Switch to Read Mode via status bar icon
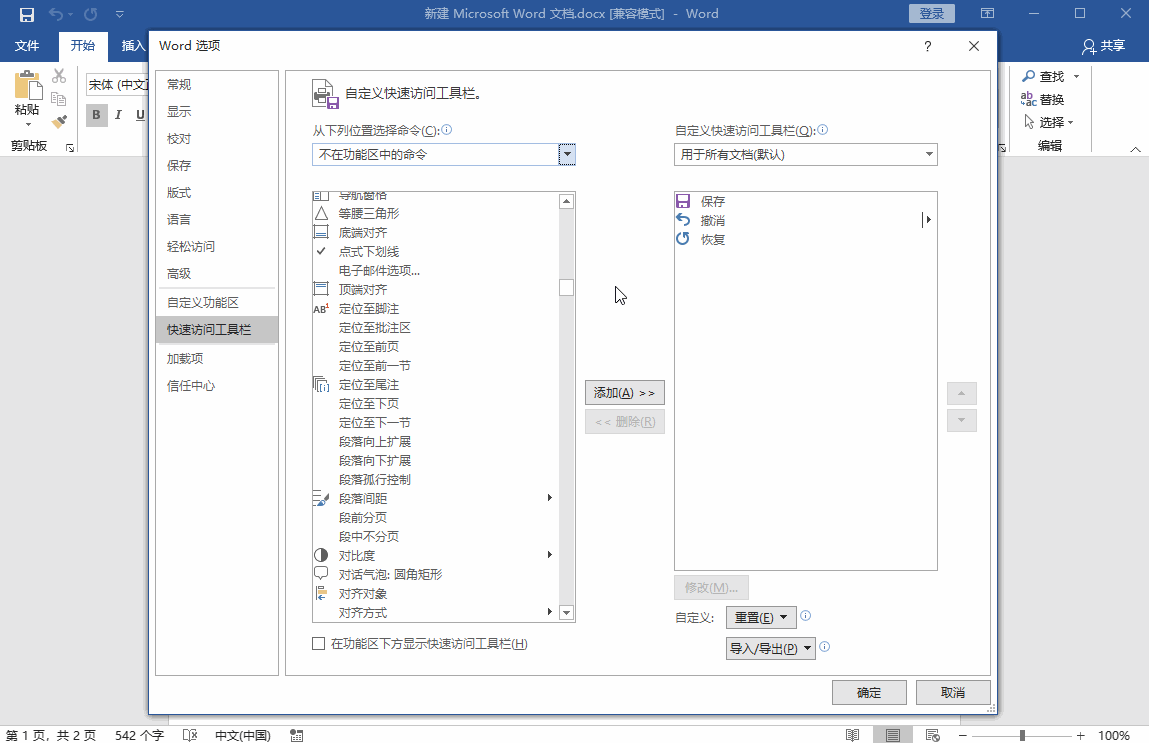The height and width of the screenshot is (743, 1149). (x=853, y=734)
